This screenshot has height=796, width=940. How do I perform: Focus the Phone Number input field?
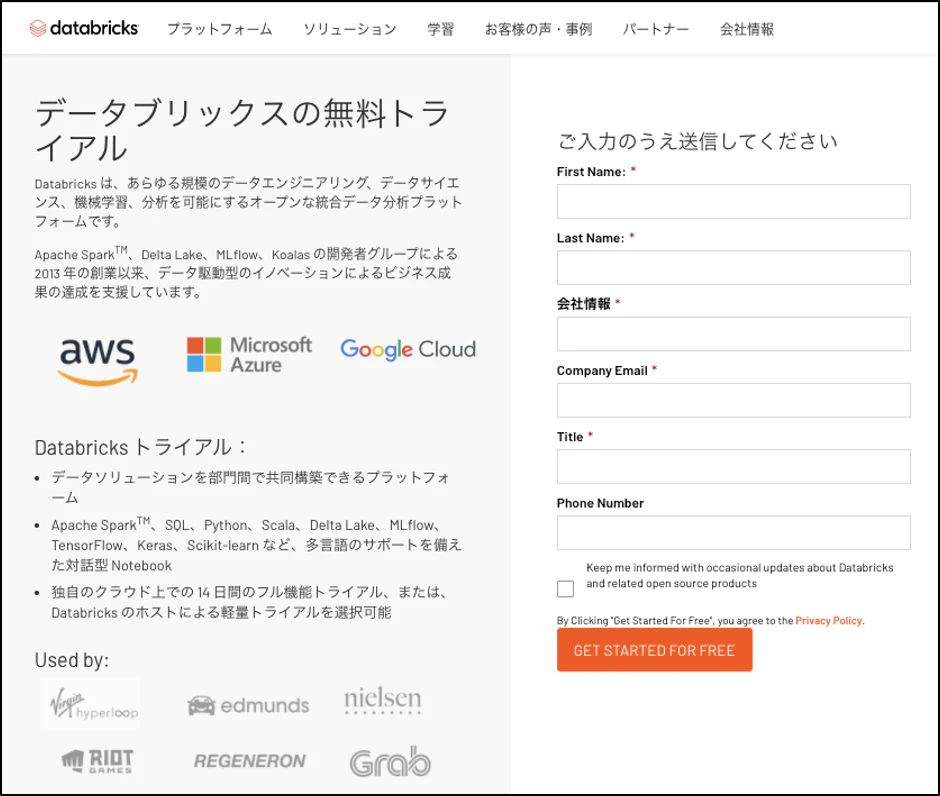point(734,533)
